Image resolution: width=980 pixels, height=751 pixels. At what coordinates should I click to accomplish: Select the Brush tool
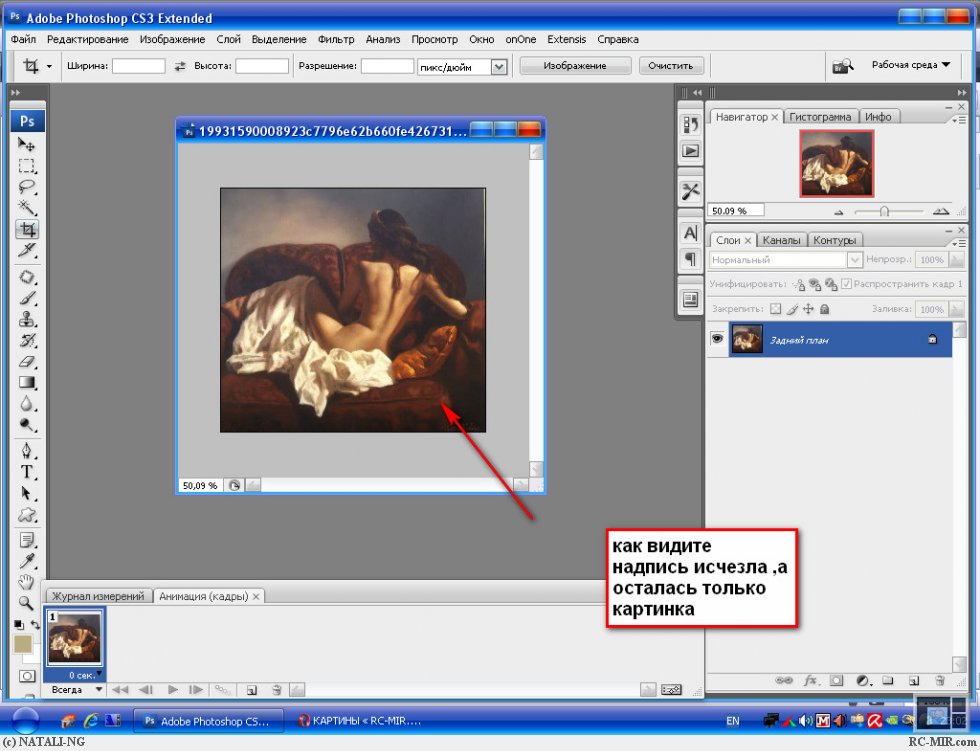coord(26,299)
